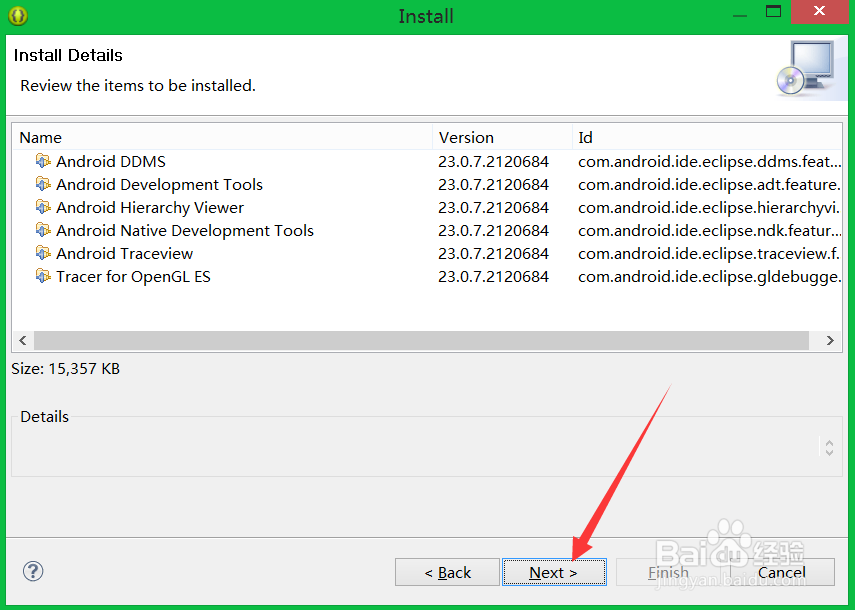
Task: Click the Tracer for OpenGL ES version value
Action: (x=493, y=276)
